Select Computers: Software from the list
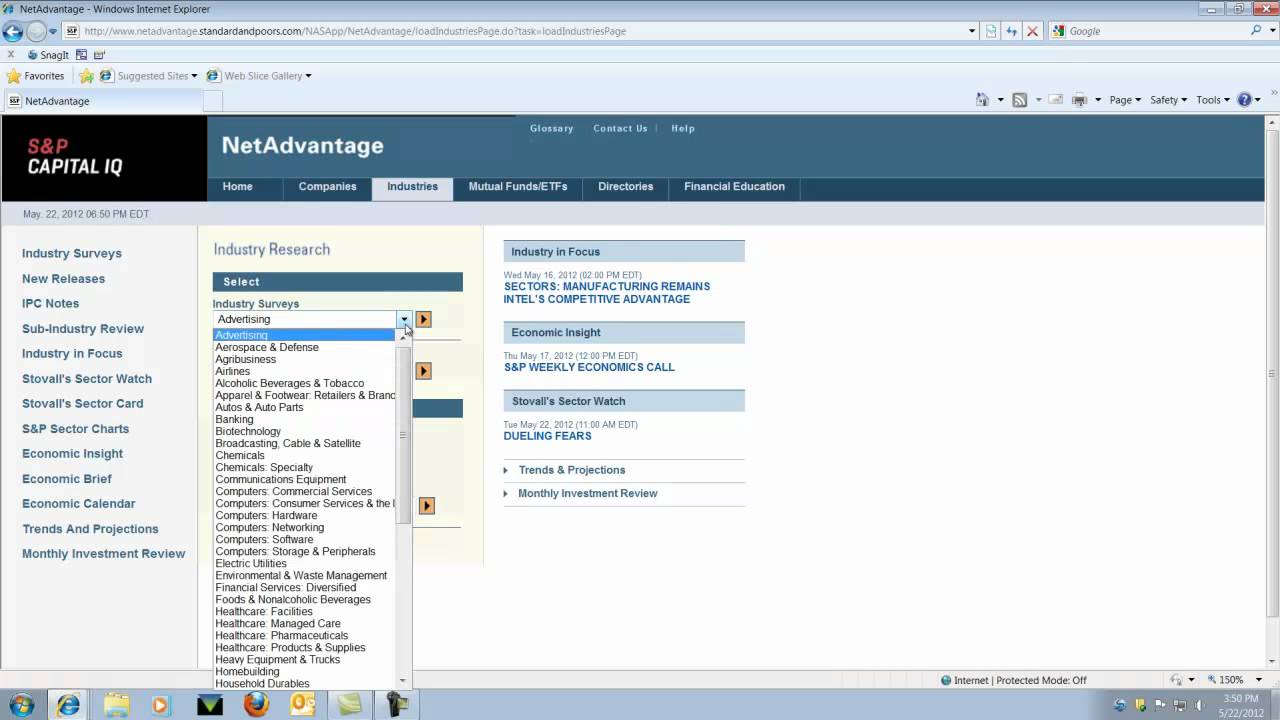 pos(264,539)
